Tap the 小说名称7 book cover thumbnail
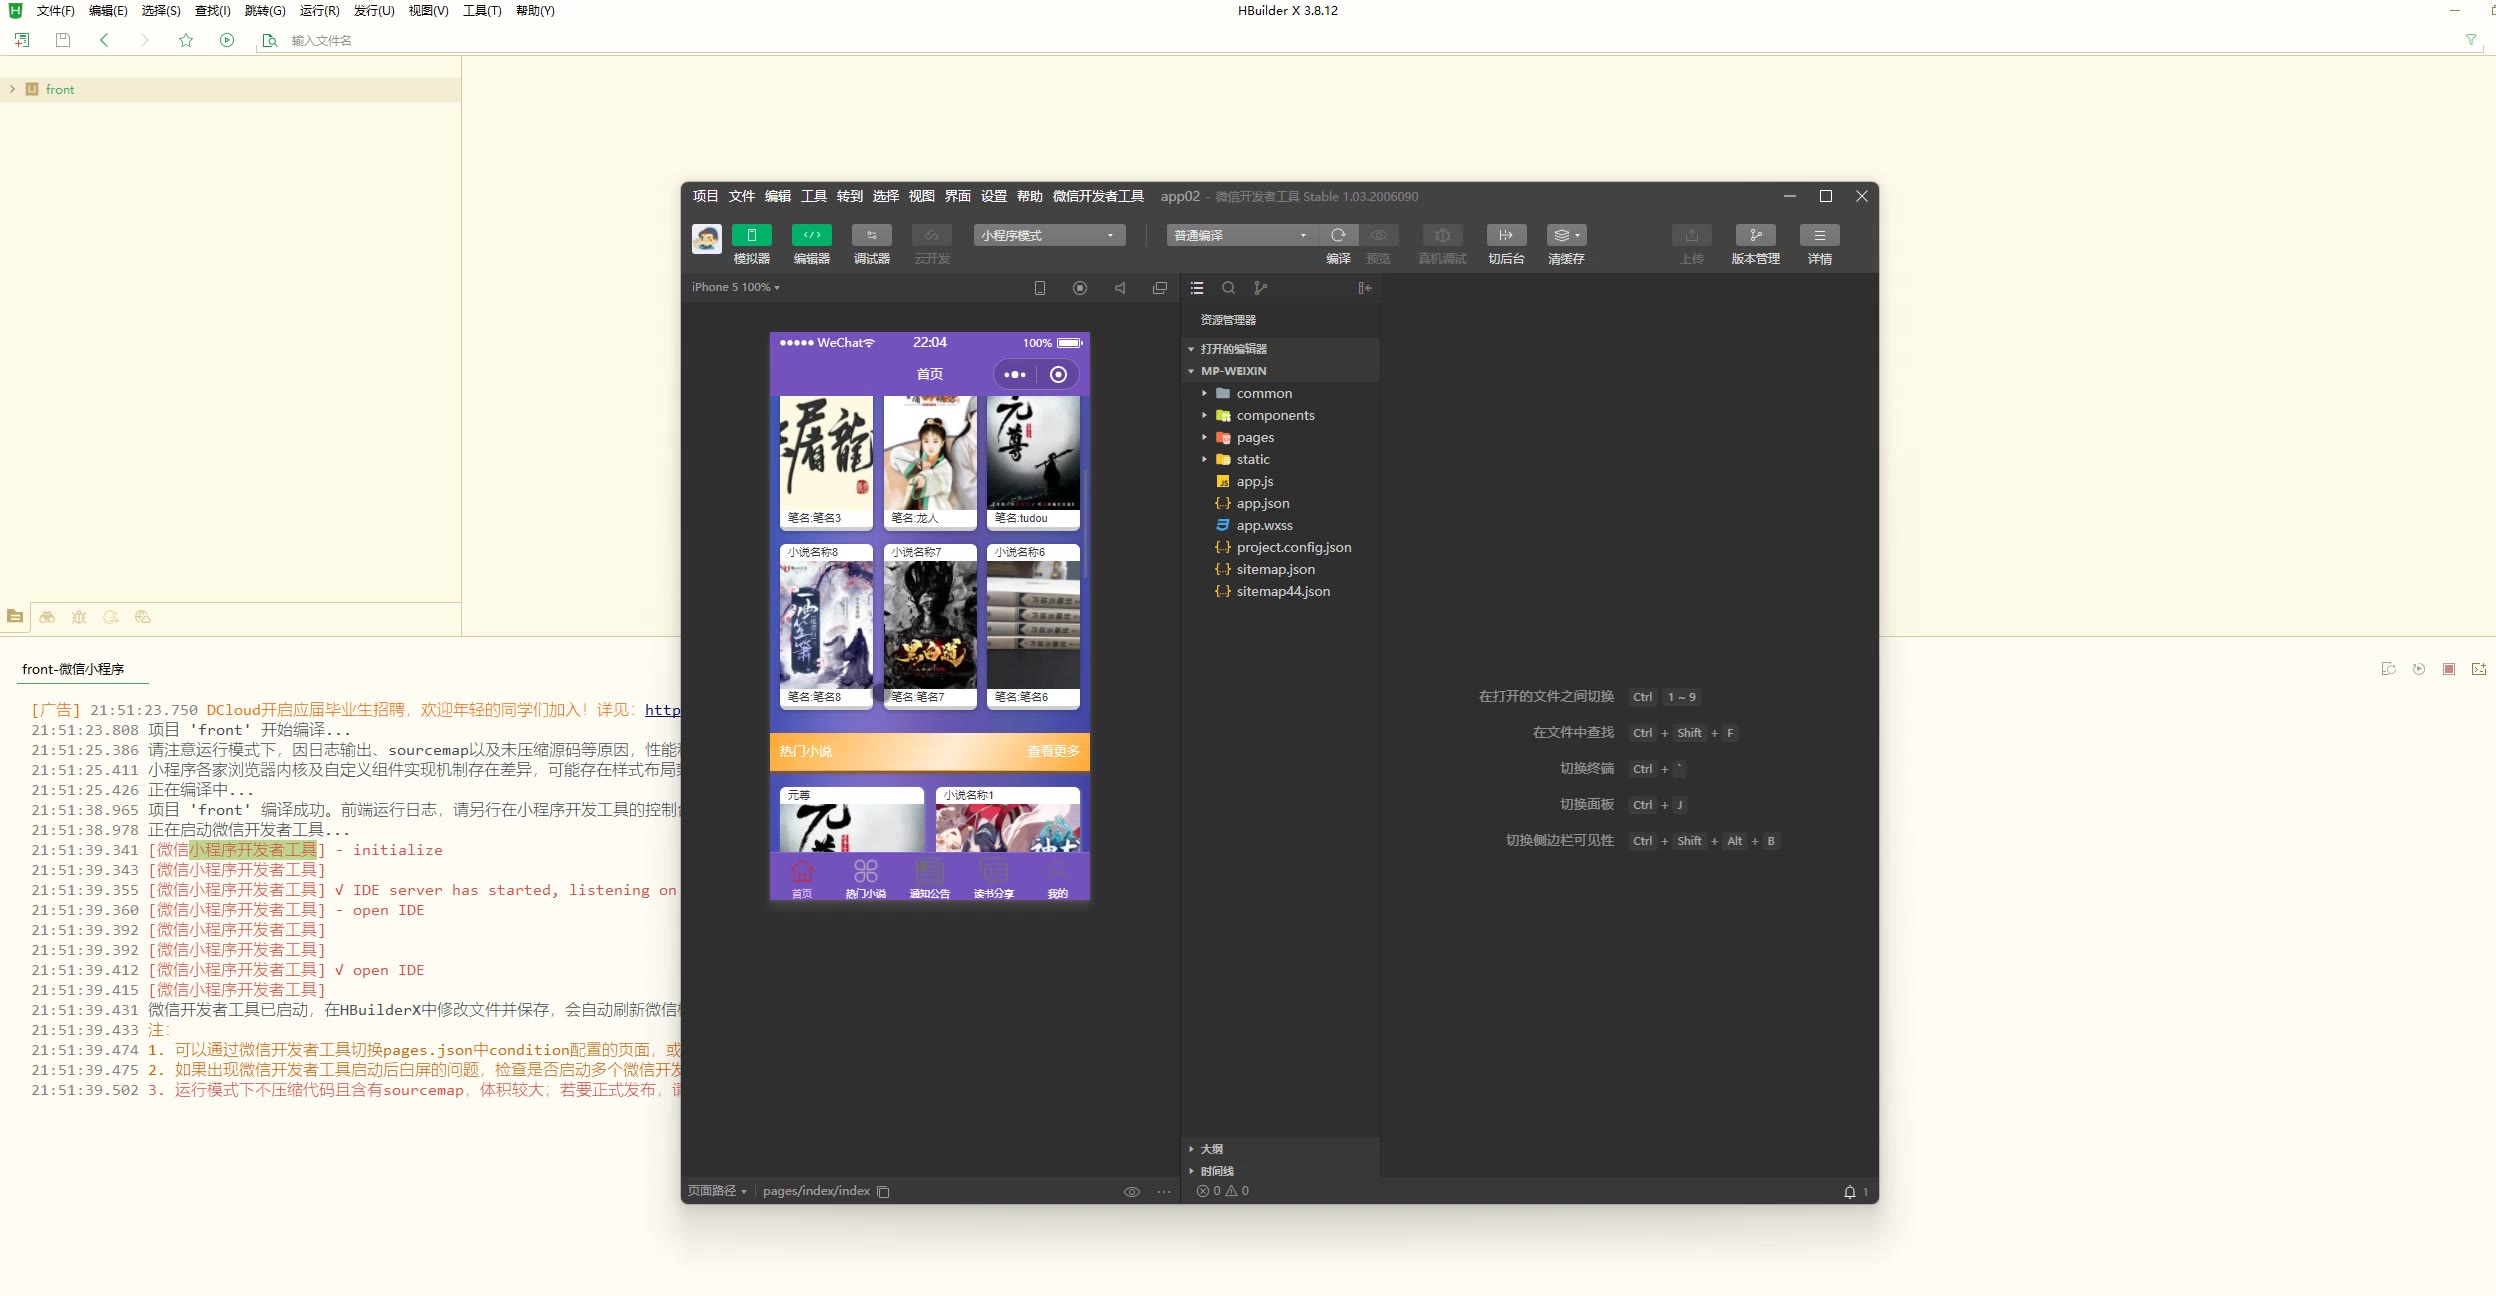The height and width of the screenshot is (1296, 2496). pyautogui.click(x=930, y=625)
